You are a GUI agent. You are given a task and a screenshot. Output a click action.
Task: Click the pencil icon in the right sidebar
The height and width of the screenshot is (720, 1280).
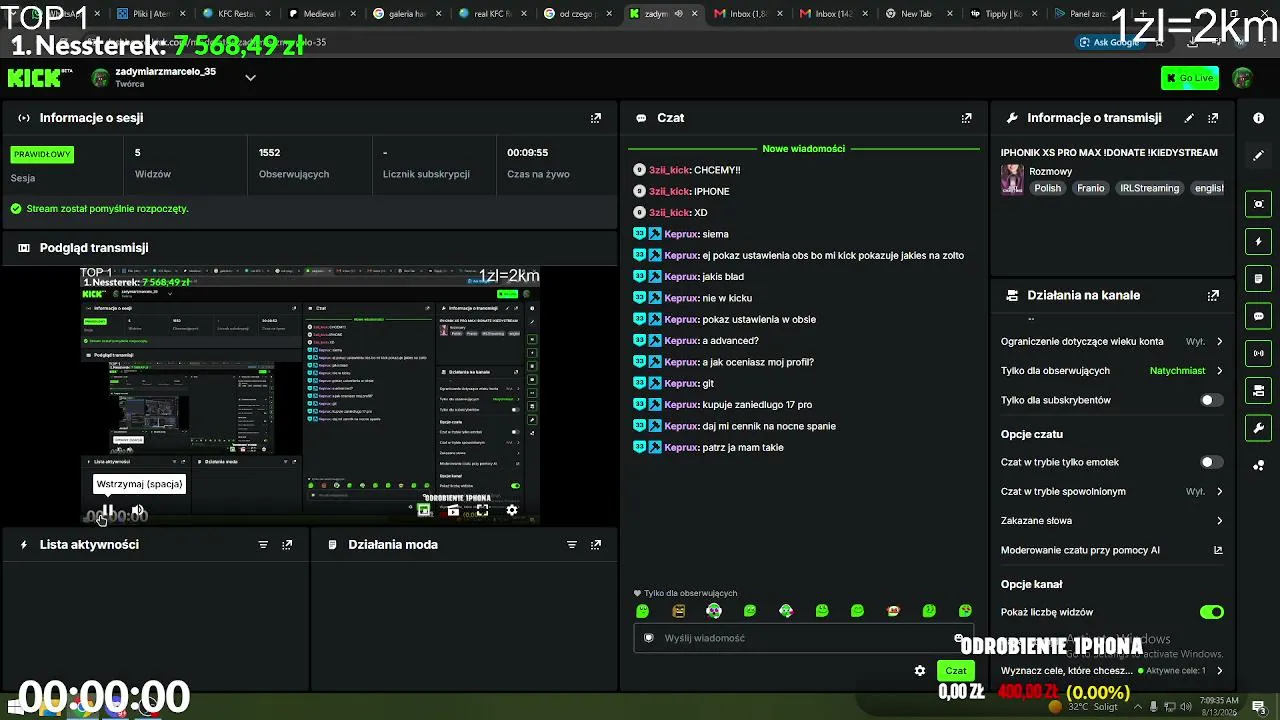click(1258, 156)
